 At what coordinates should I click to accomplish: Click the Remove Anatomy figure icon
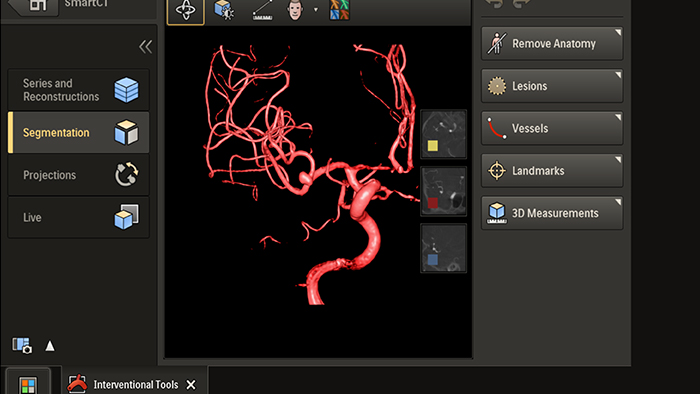coord(496,43)
